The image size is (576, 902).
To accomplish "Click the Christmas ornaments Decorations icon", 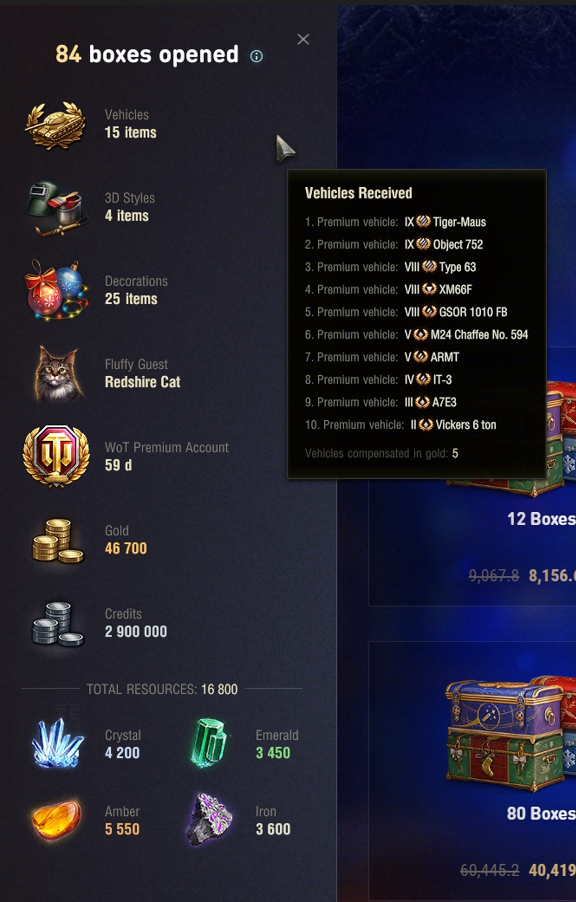I will click(56, 290).
